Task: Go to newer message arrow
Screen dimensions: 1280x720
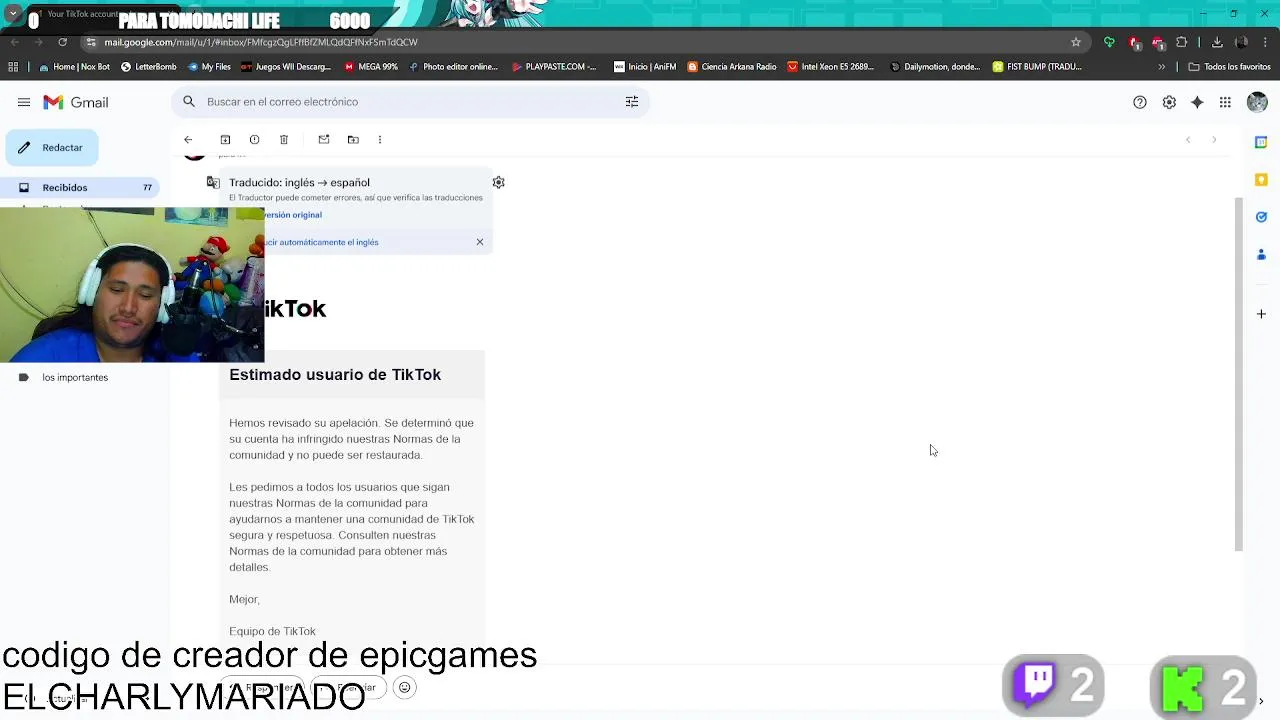Action: [x=1188, y=140]
